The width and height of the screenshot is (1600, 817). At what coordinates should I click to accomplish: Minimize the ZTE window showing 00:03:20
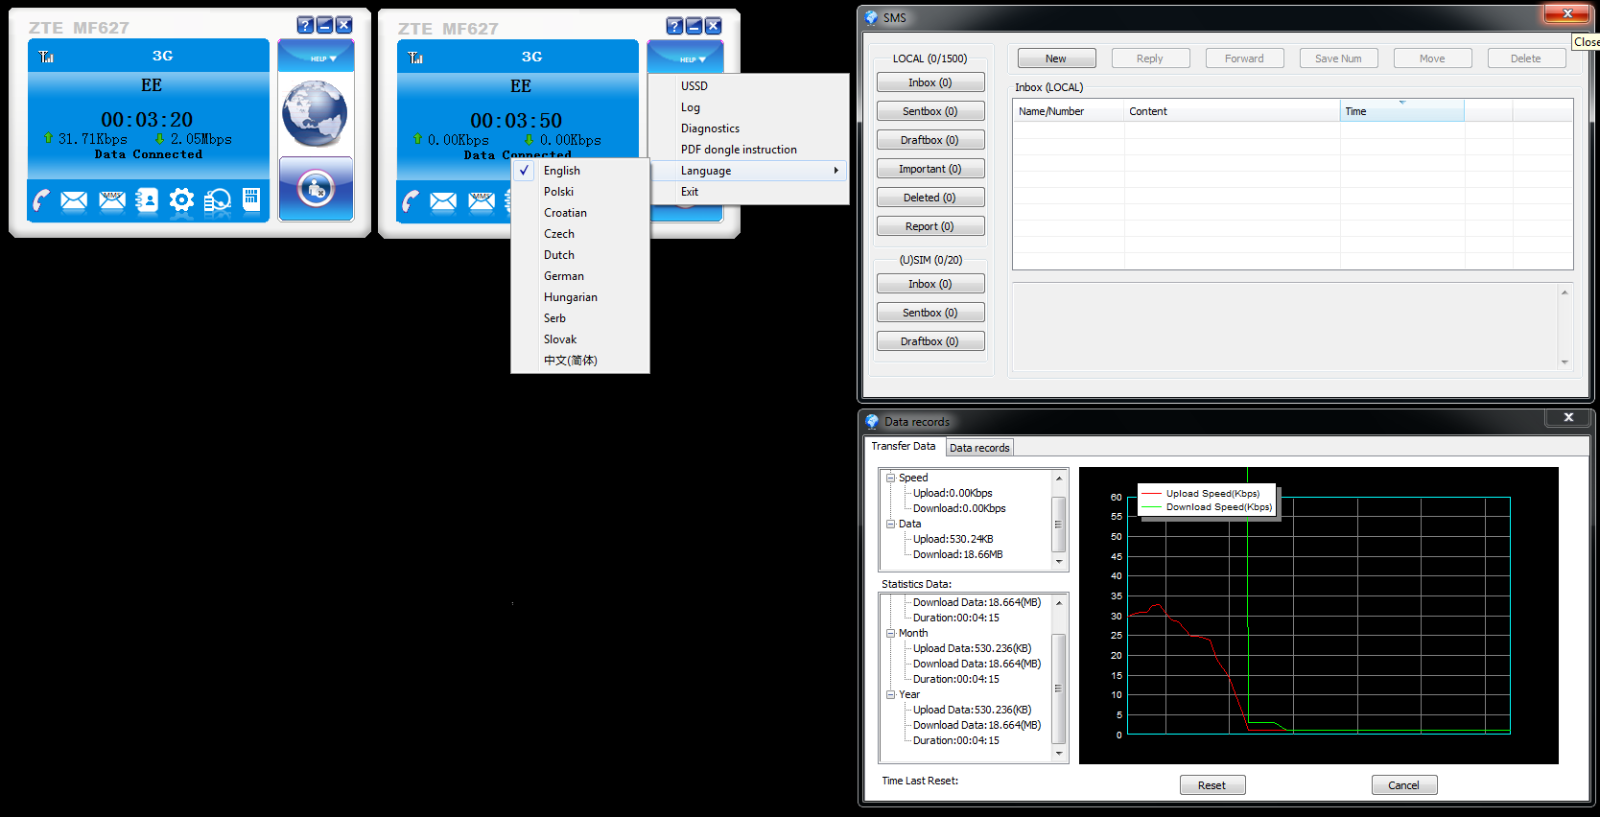point(325,25)
